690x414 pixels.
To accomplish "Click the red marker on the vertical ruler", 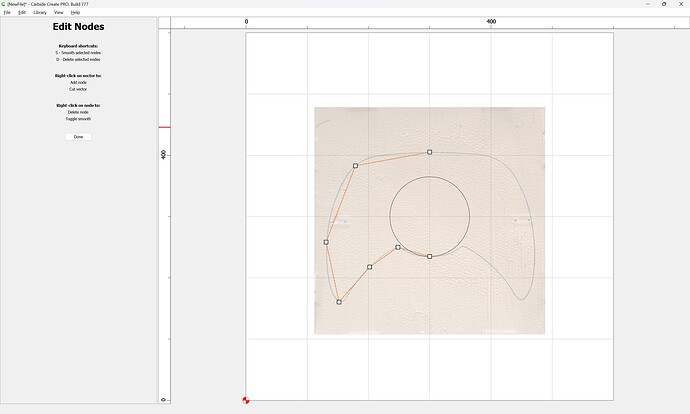I will point(164,127).
